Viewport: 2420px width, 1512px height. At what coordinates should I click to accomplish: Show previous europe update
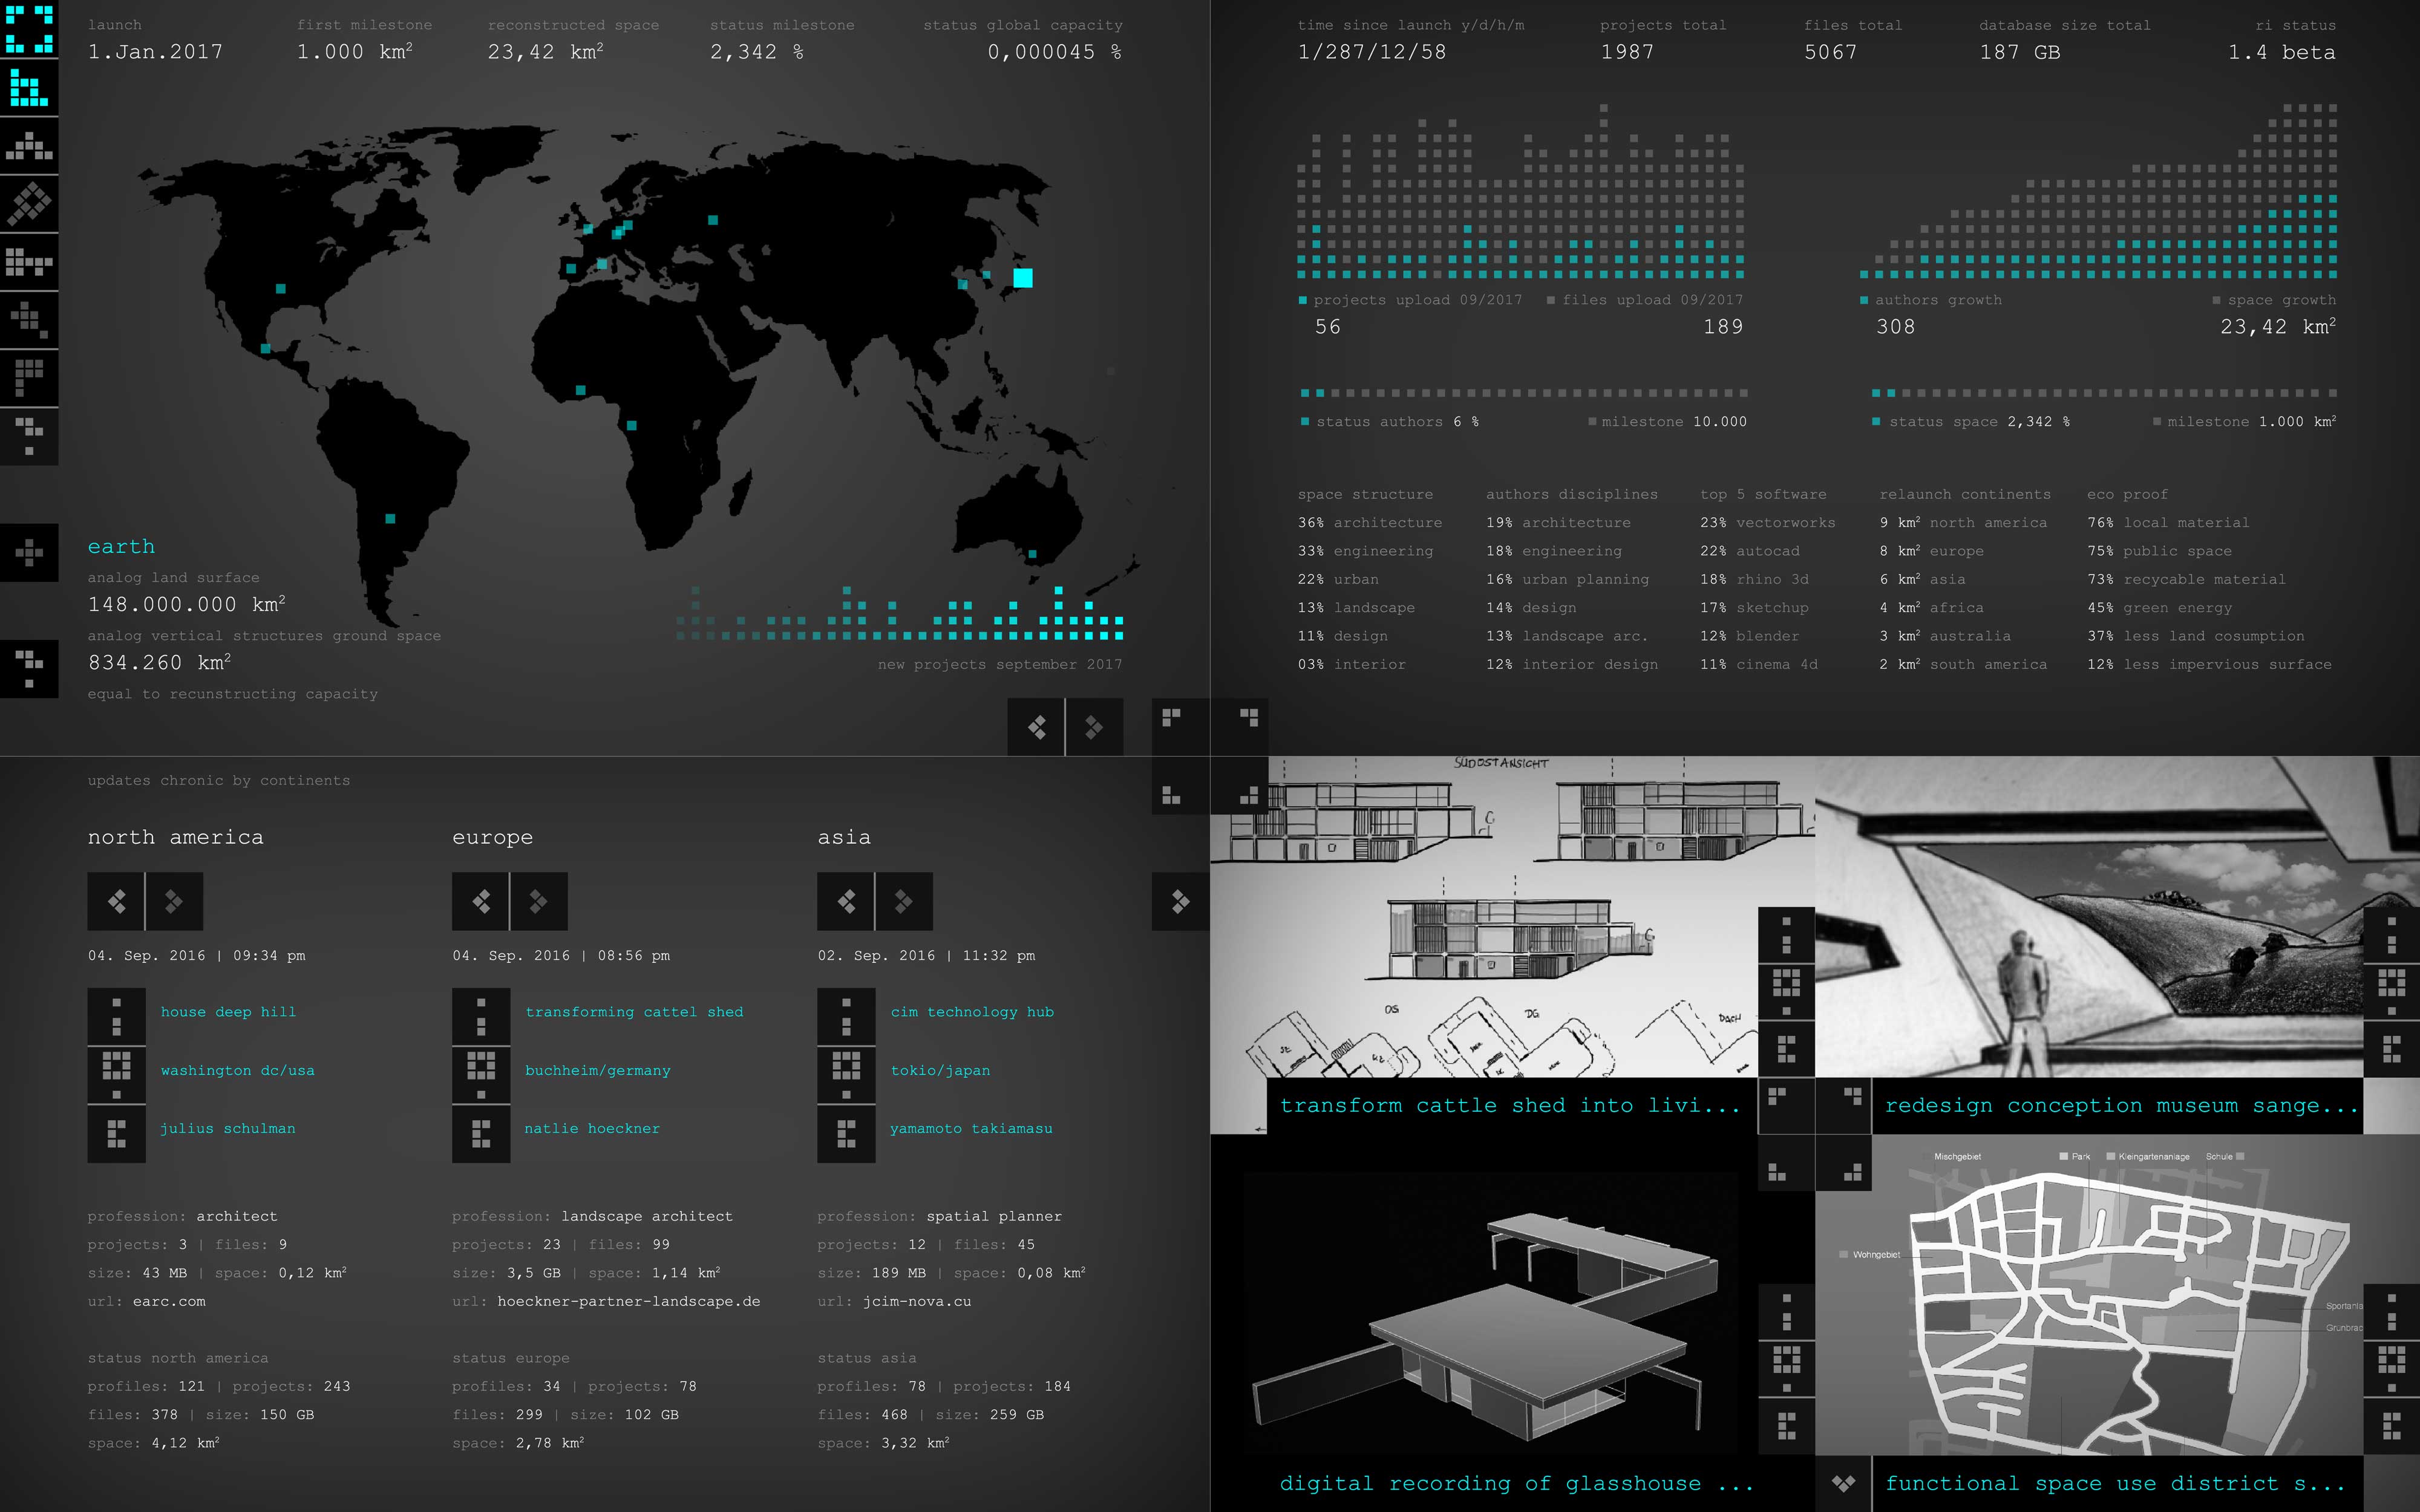point(481,901)
